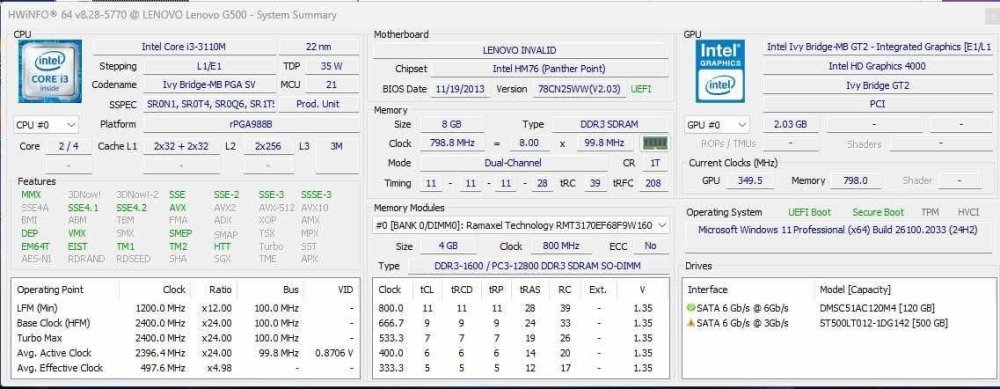
Task: Click the 8 GB memory size field
Action: pos(451,124)
